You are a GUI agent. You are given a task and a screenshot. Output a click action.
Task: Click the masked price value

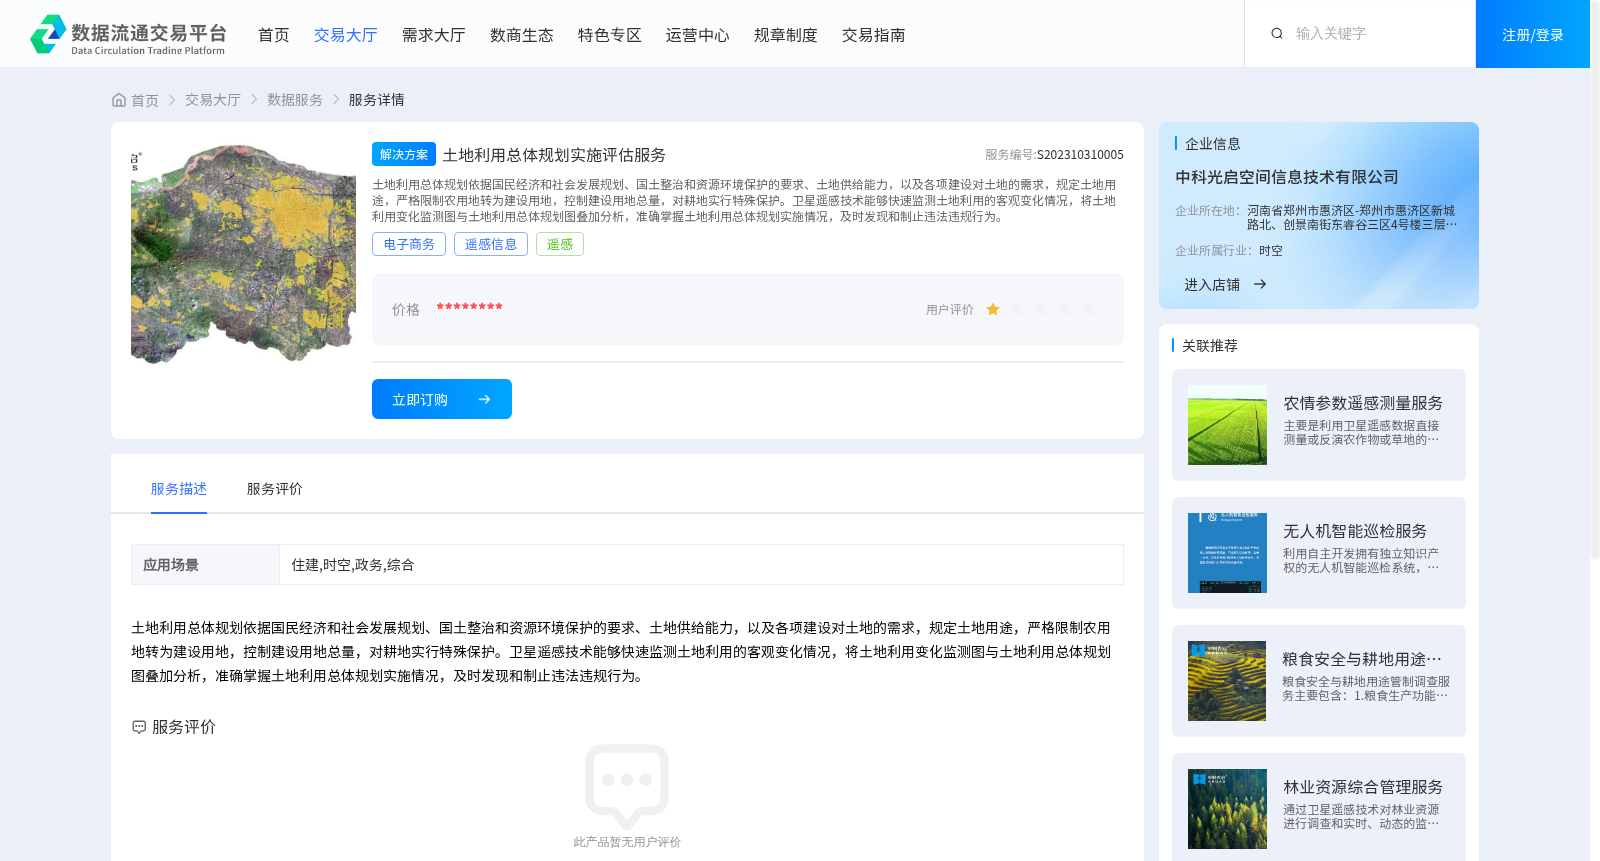click(x=469, y=308)
